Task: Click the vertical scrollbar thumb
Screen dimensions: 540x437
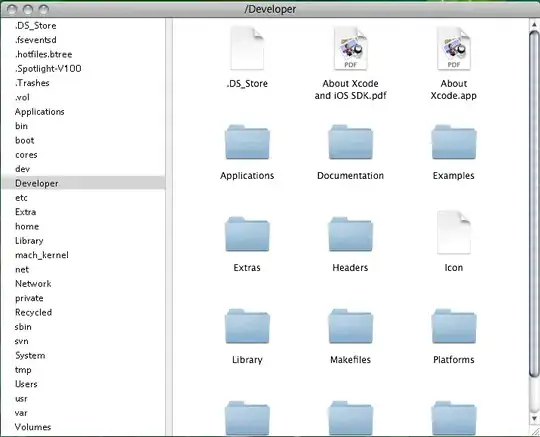Action: [534, 204]
